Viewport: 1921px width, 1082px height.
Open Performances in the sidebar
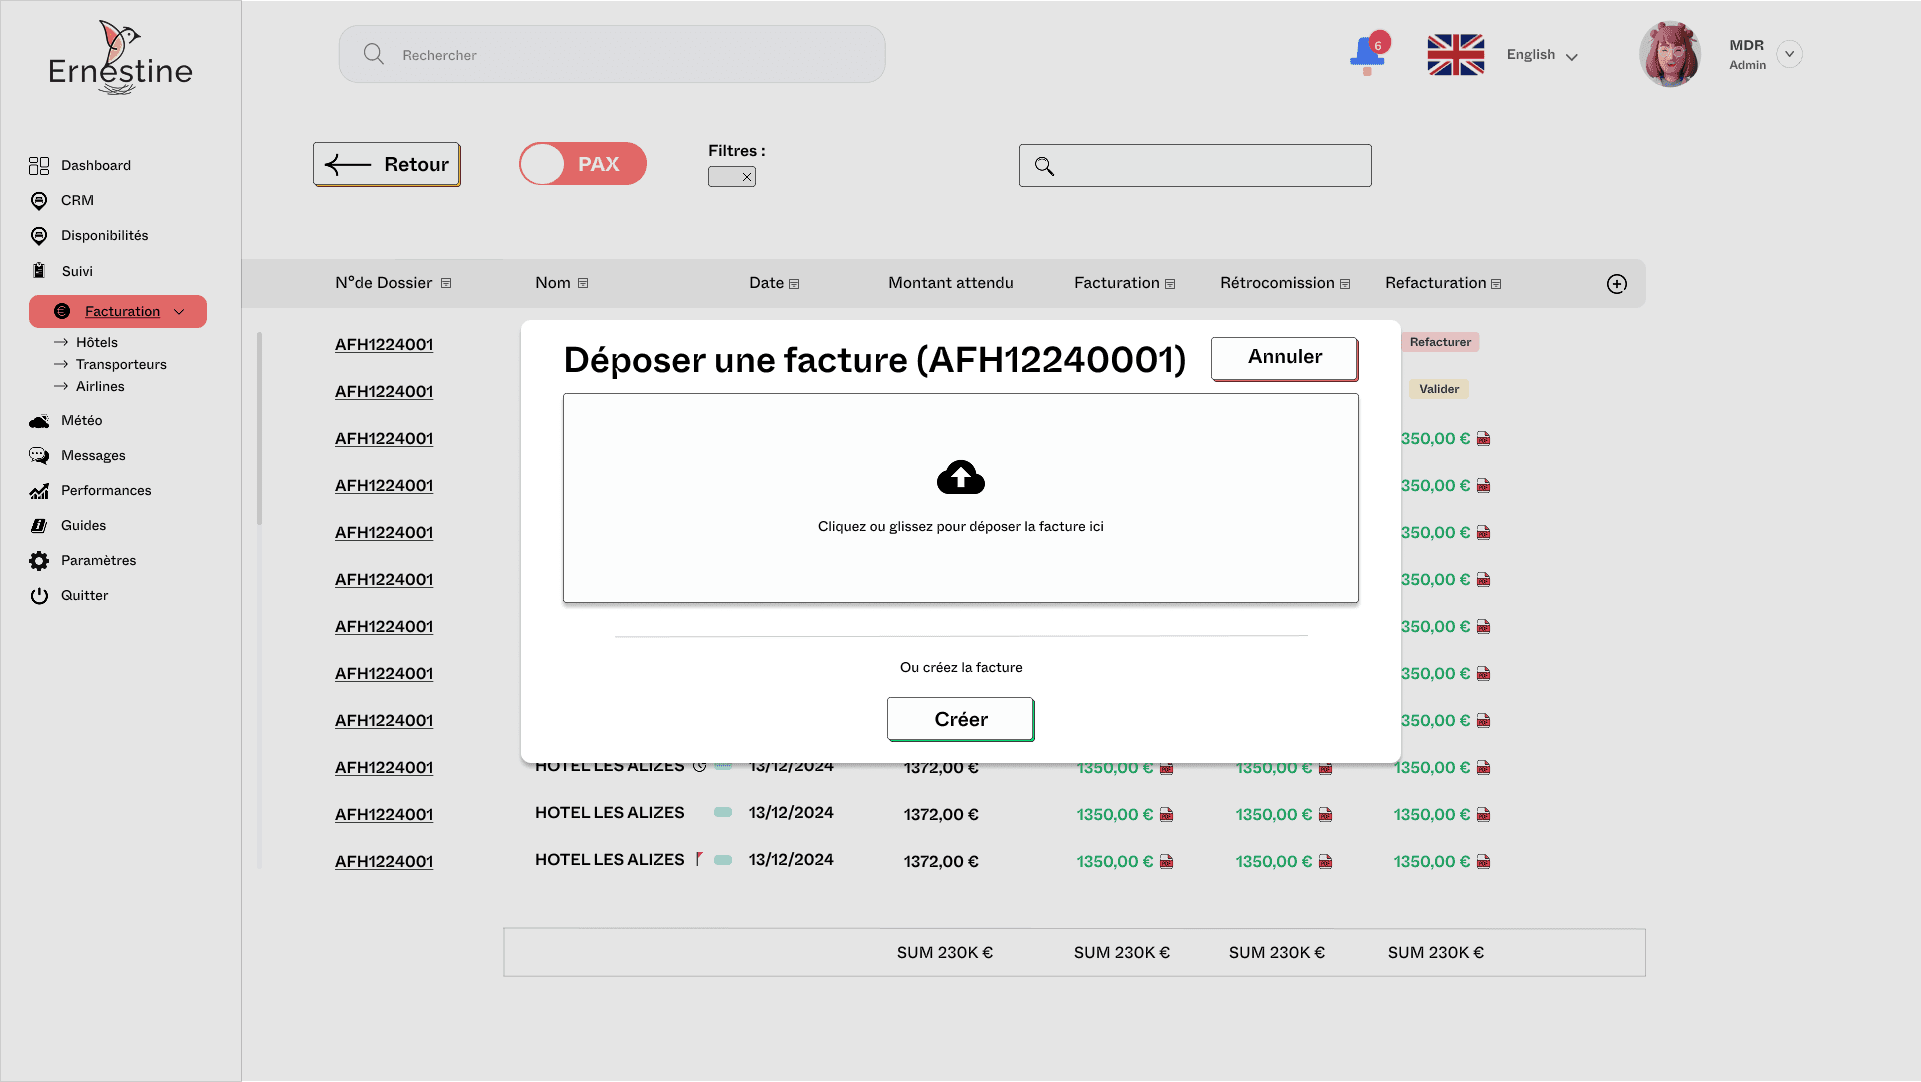click(x=105, y=490)
